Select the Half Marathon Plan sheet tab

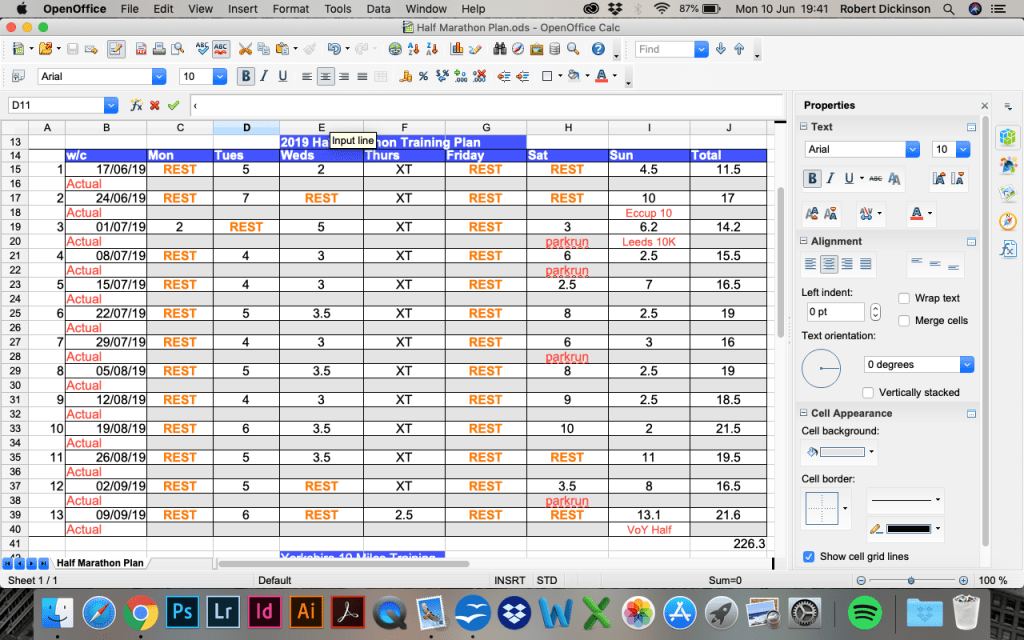99,563
